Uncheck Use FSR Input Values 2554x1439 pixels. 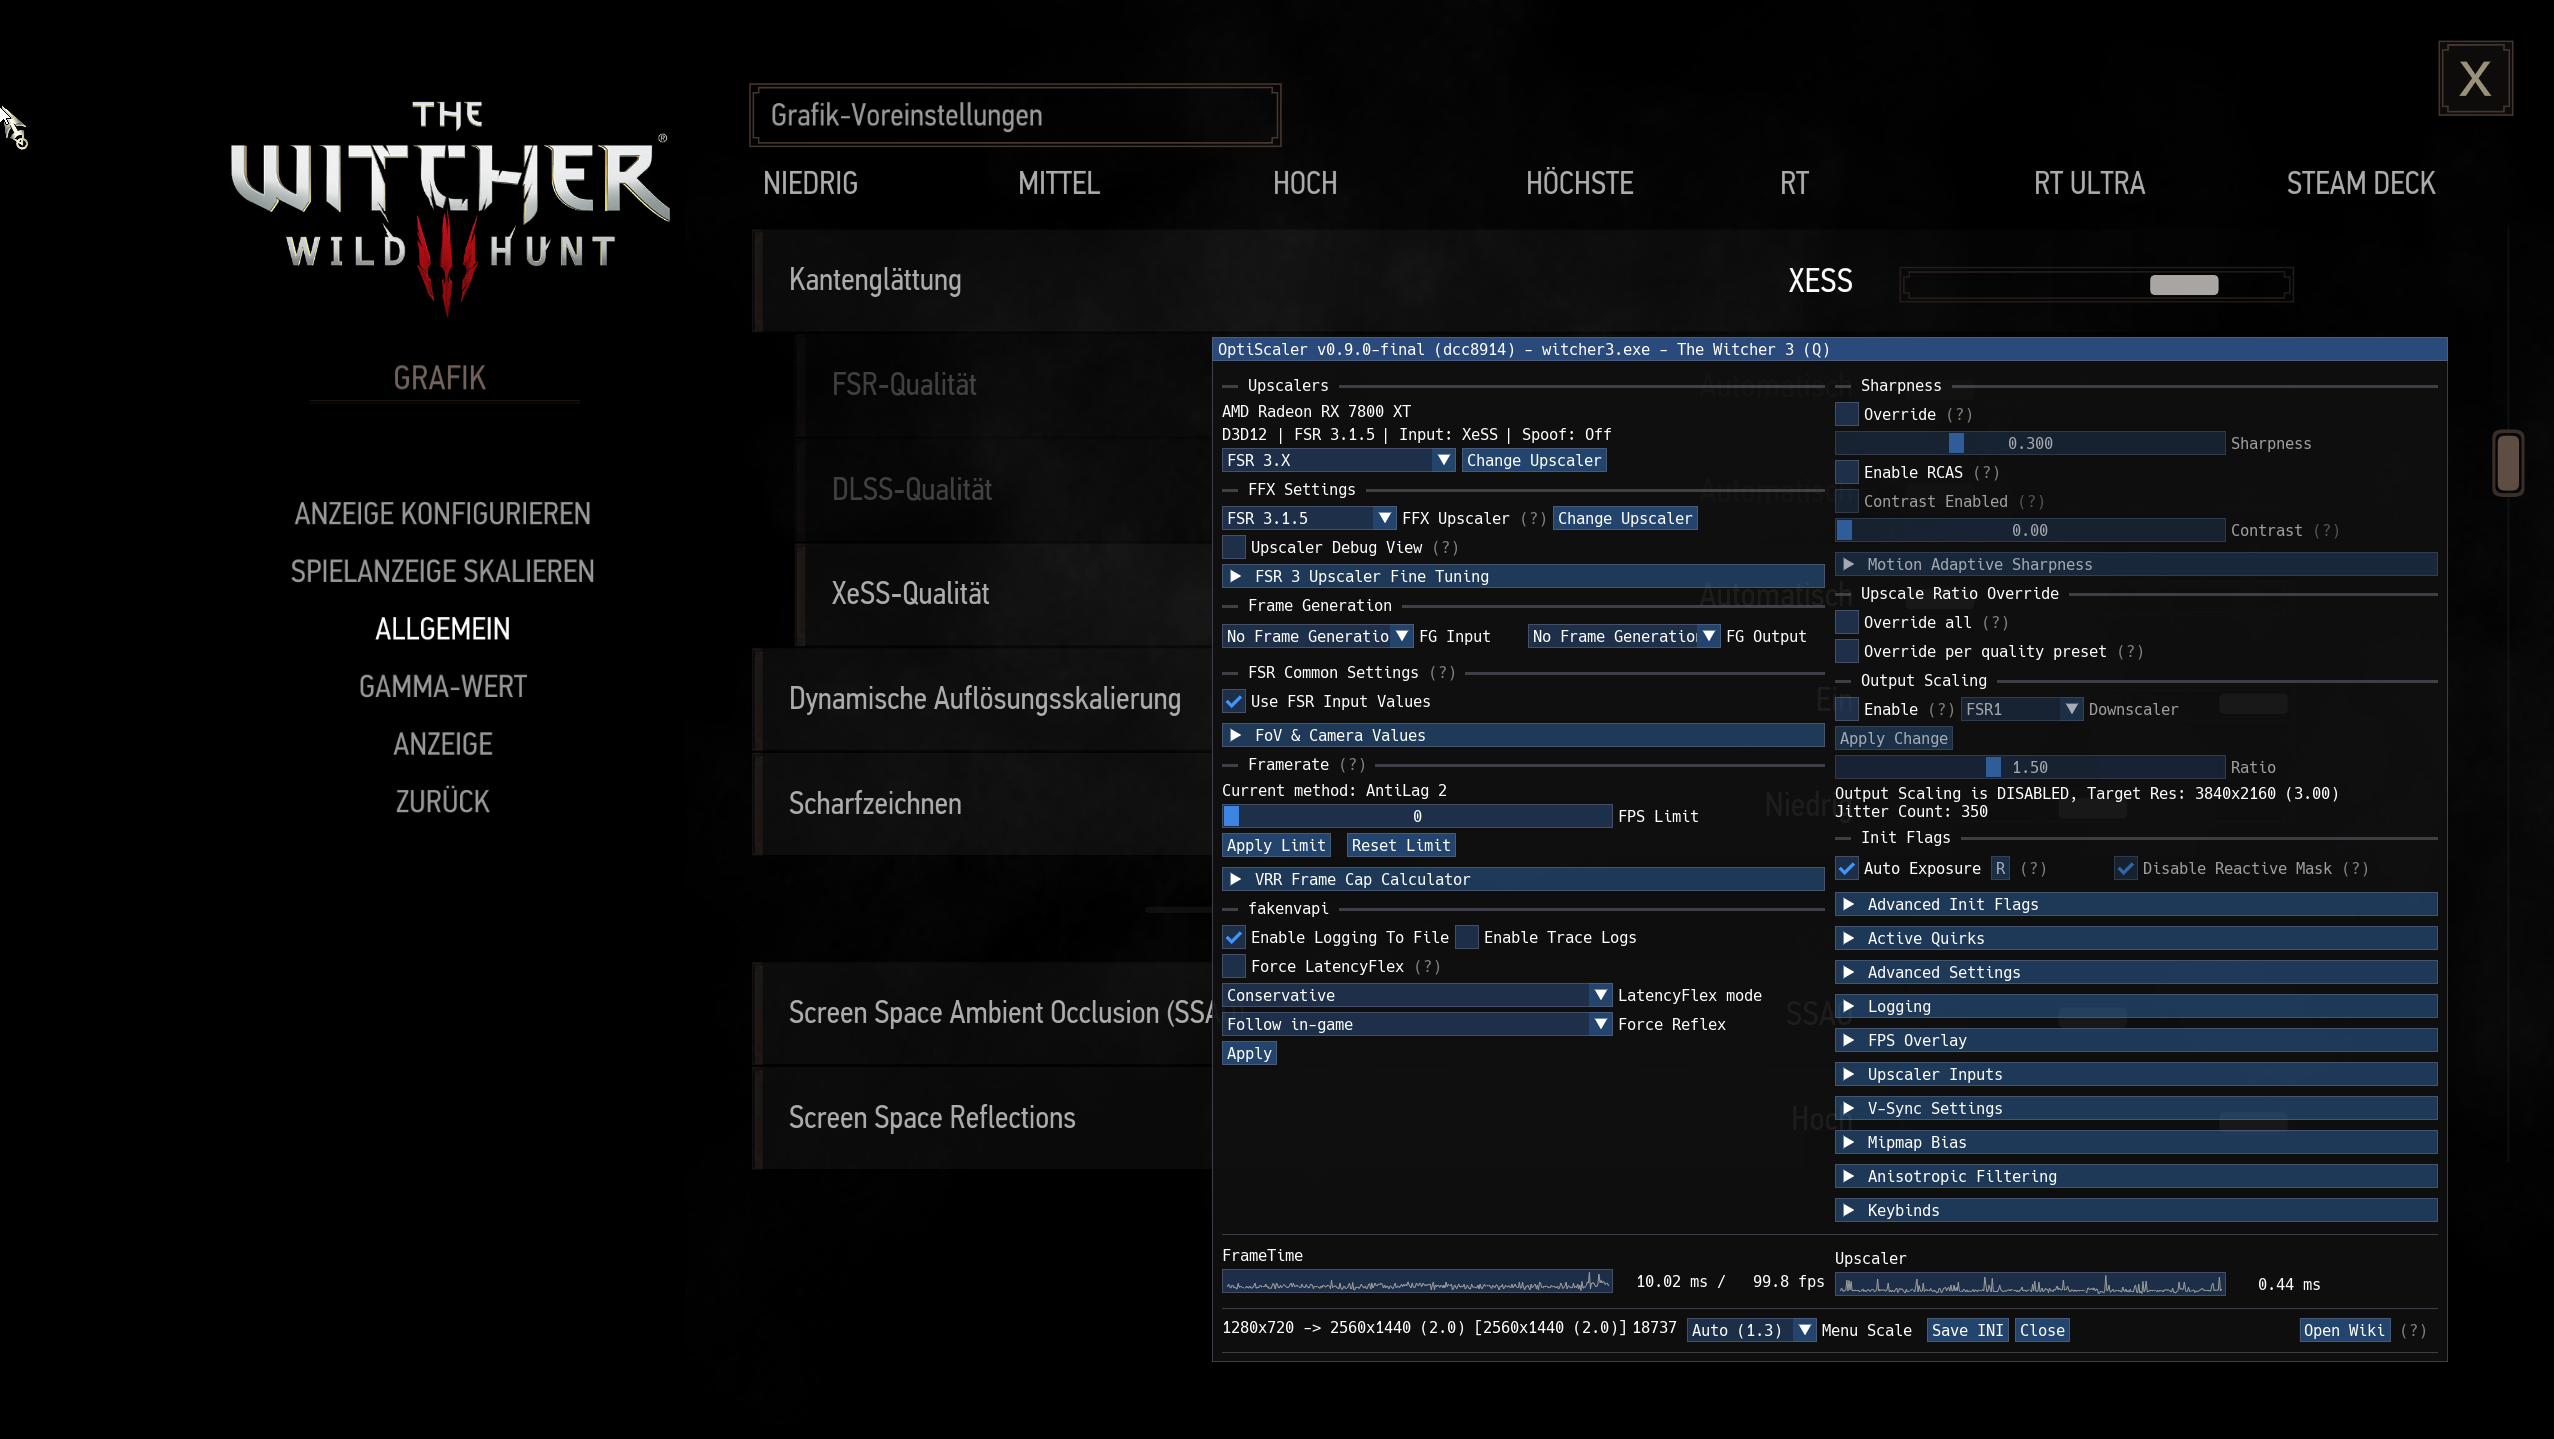[1234, 701]
